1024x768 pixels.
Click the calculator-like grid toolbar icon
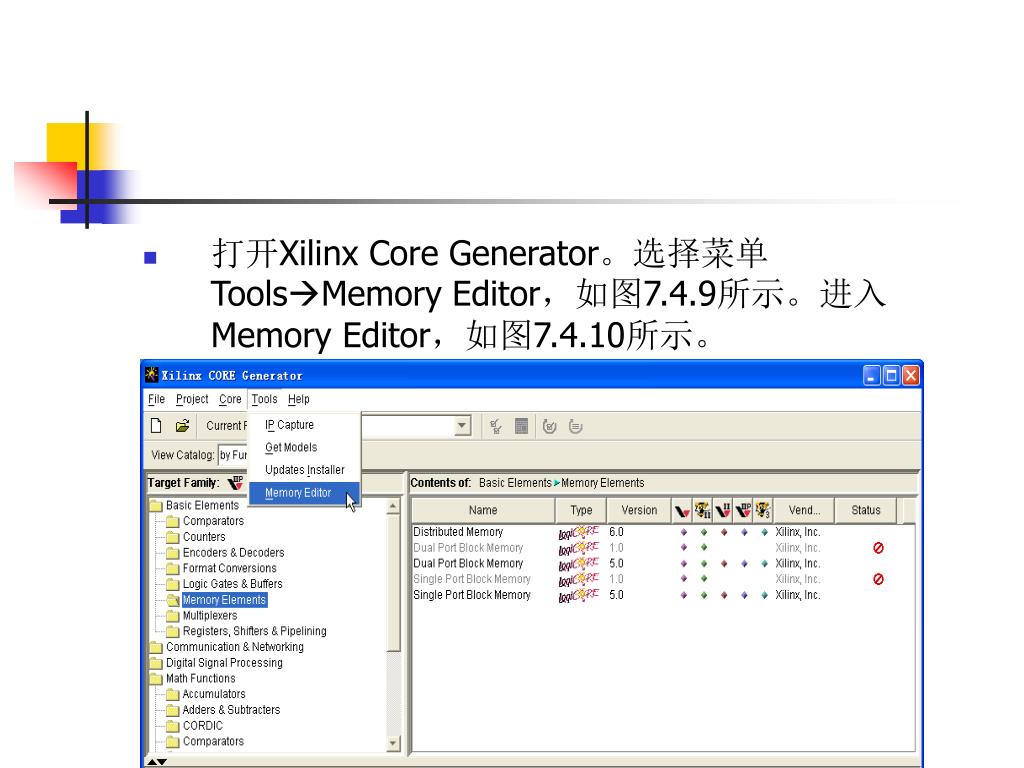pyautogui.click(x=521, y=426)
